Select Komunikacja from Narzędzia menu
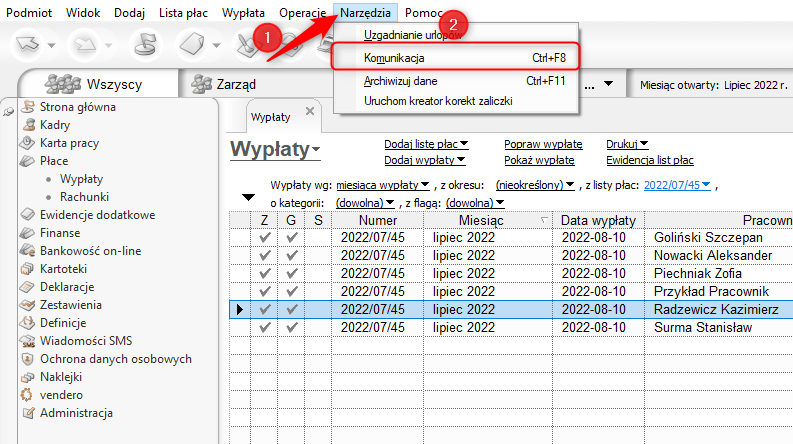The width and height of the screenshot is (793, 444). [455, 58]
